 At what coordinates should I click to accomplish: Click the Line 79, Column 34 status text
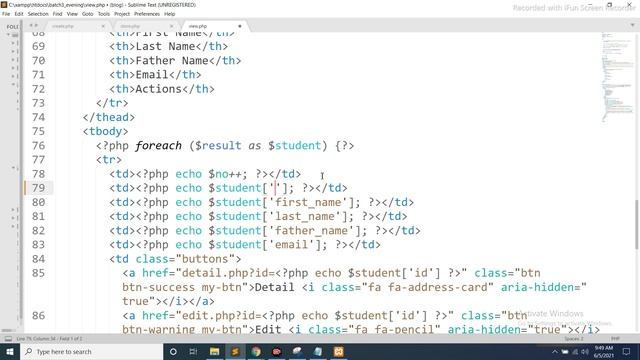click(49, 339)
